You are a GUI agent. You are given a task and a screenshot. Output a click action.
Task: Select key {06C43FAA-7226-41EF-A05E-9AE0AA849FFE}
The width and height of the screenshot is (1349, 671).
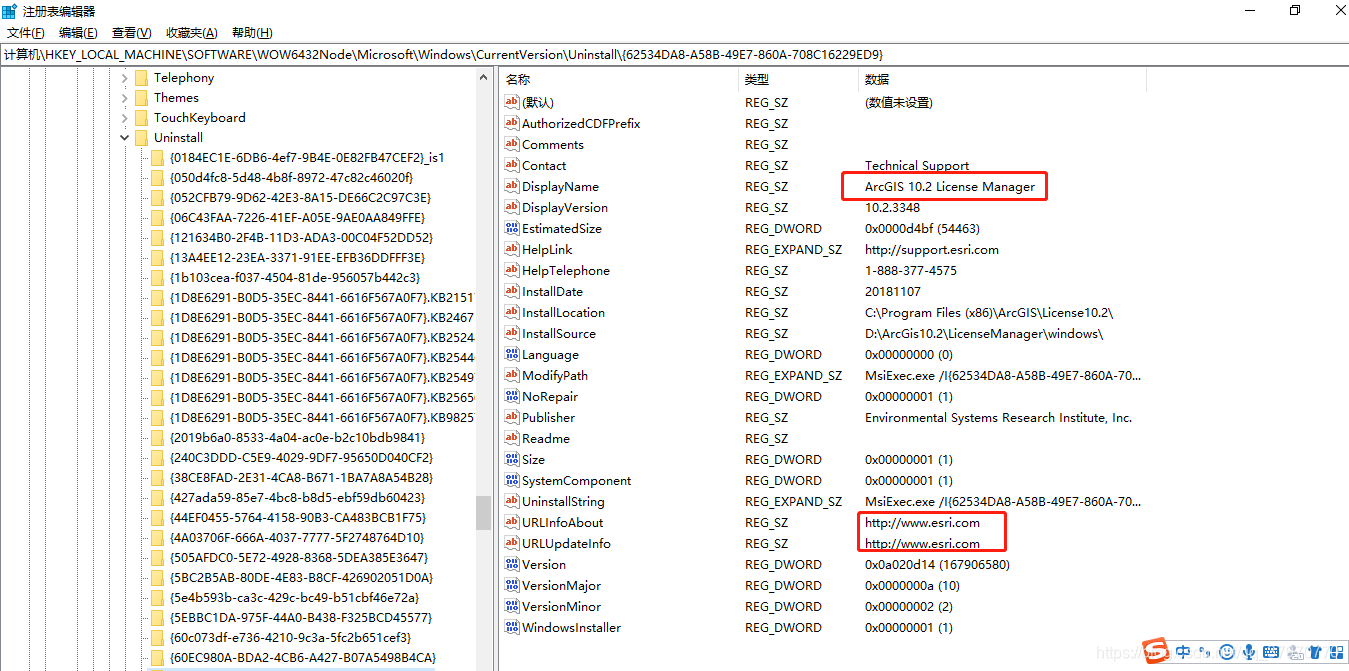(x=297, y=218)
